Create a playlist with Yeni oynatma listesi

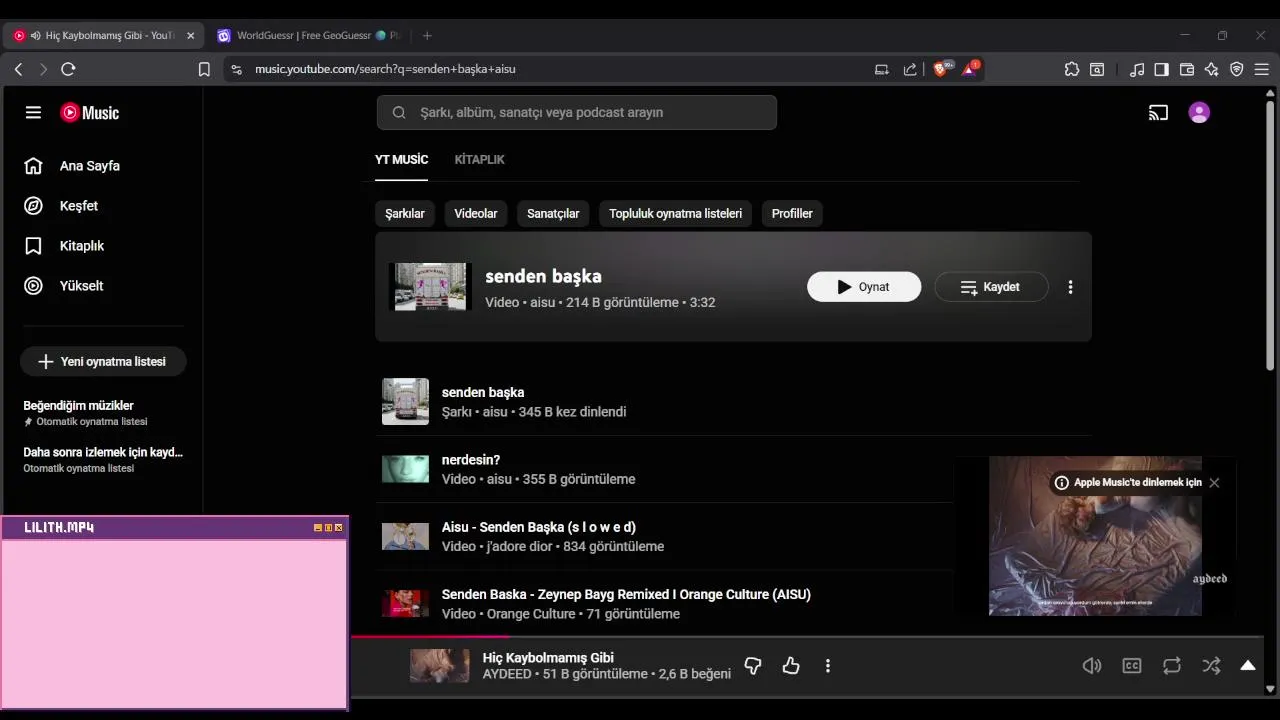(103, 361)
